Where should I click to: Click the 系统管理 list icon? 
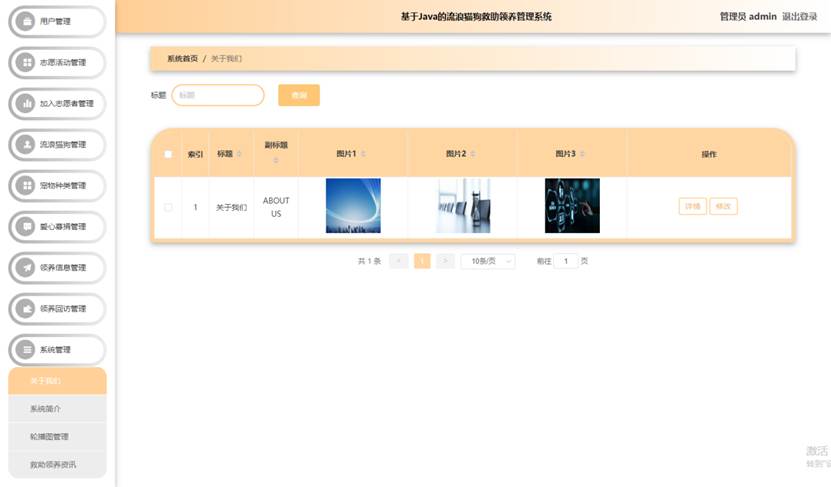tap(25, 350)
